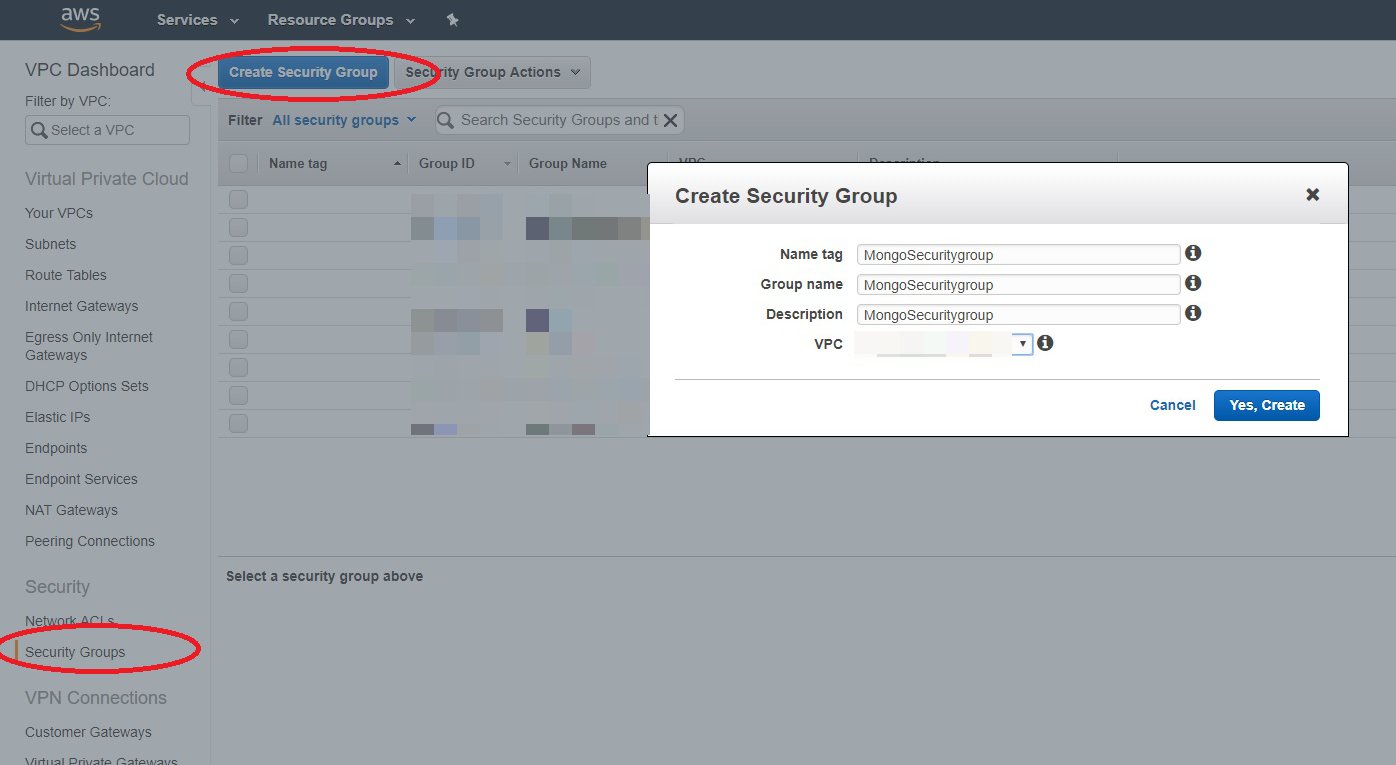Open Egress Only Internet Gateways
The height and width of the screenshot is (765, 1396).
pyautogui.click(x=89, y=346)
